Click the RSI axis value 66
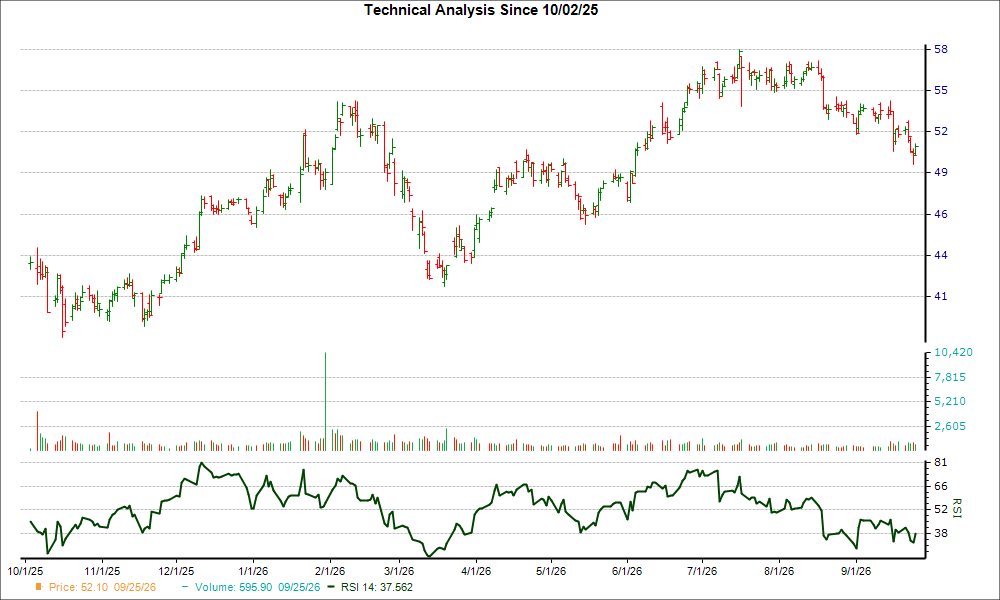 pos(941,487)
